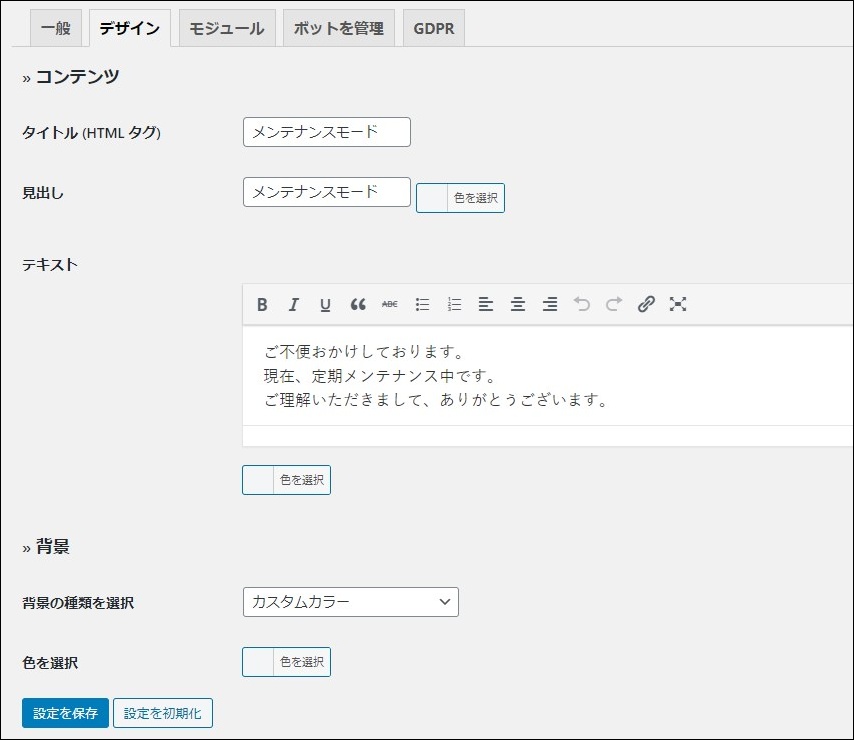
Task: Save settings with 設定を保存 button
Action: (65, 714)
